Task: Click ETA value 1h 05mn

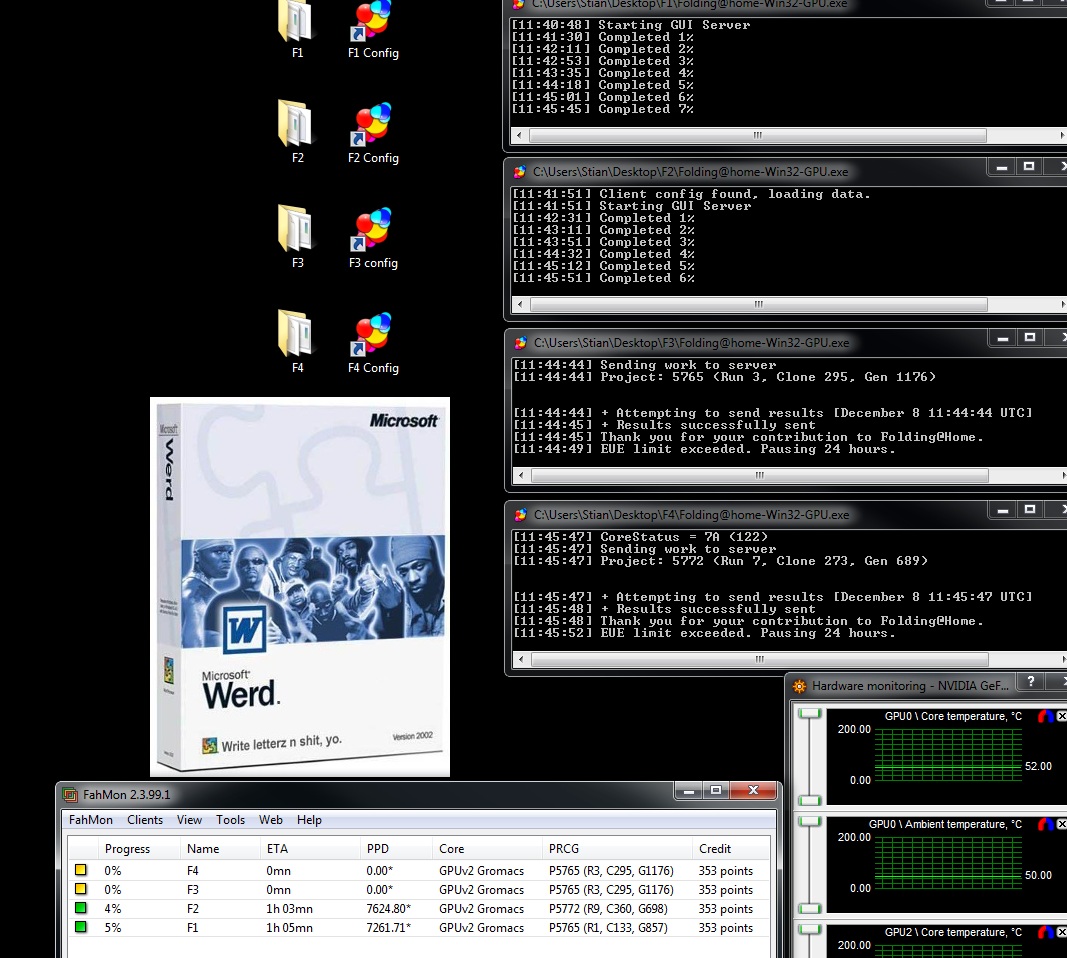Action: (x=290, y=927)
